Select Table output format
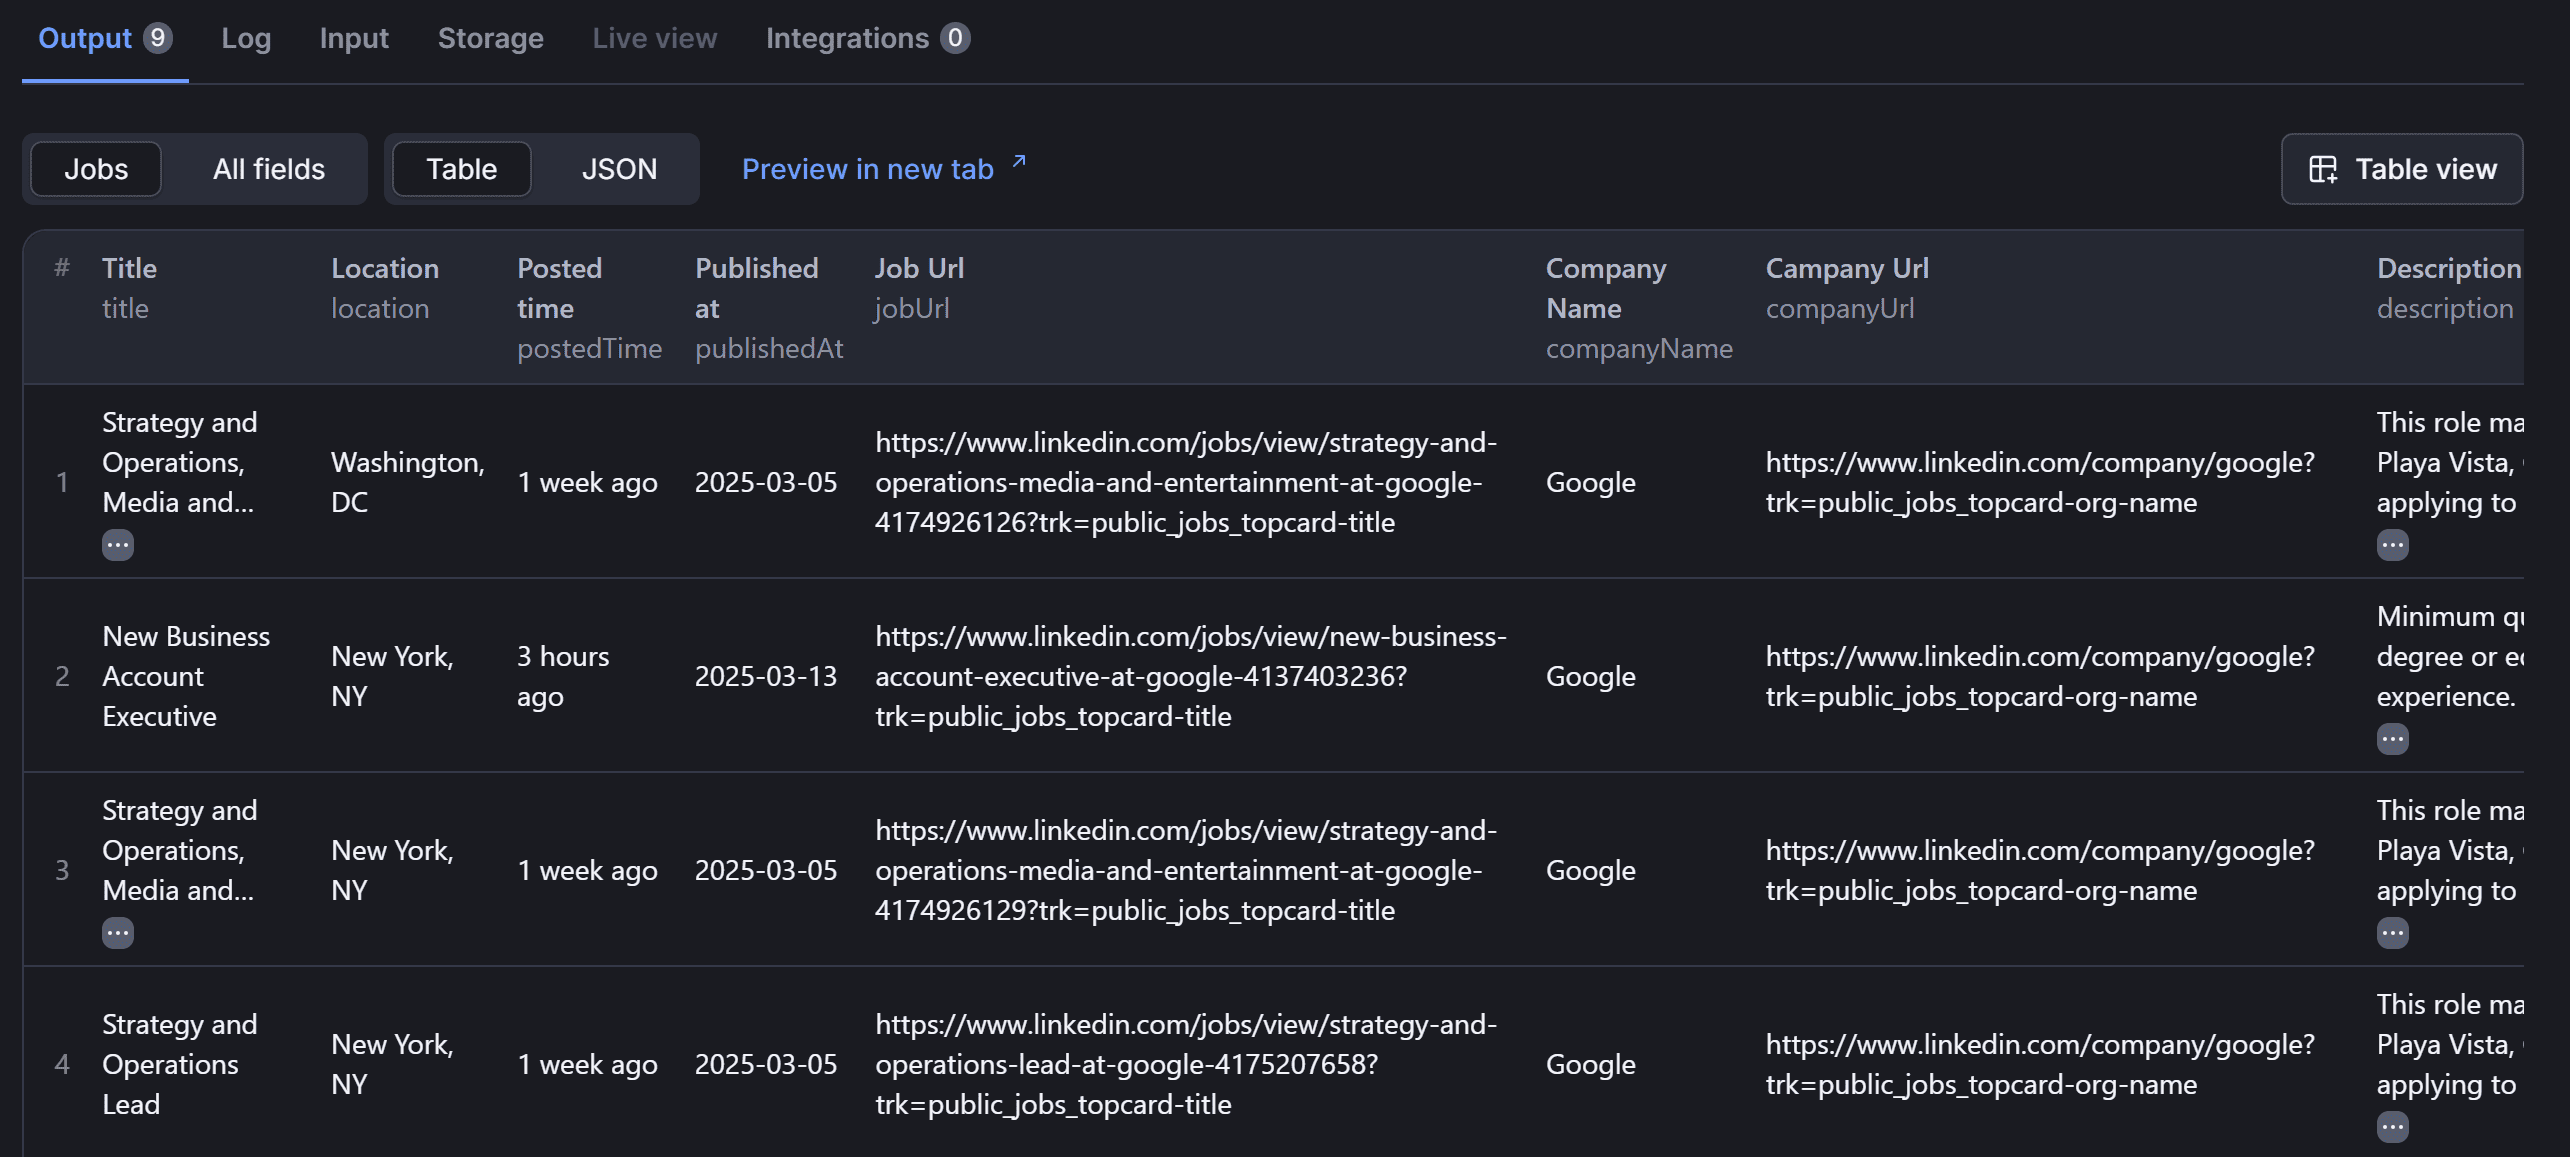The width and height of the screenshot is (2570, 1157). 461,169
